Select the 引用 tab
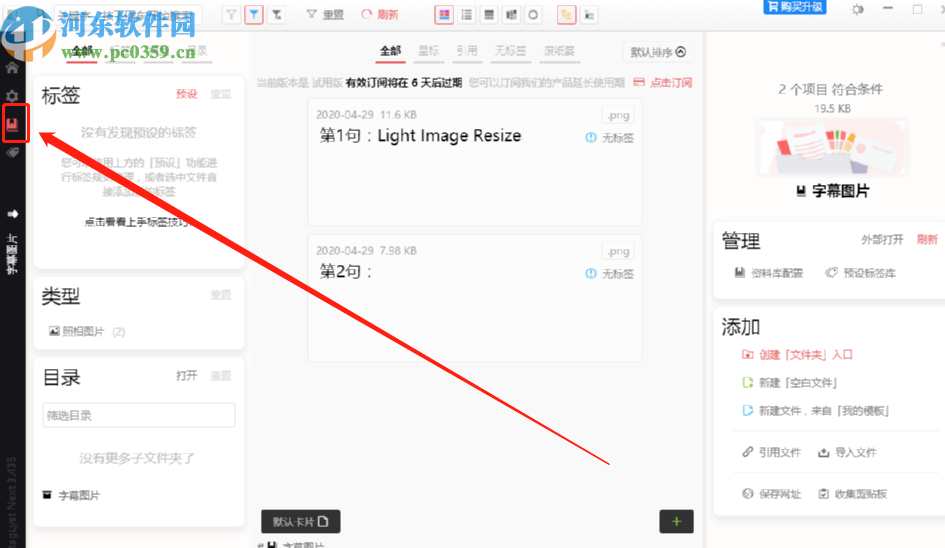This screenshot has width=945, height=548. [466, 51]
